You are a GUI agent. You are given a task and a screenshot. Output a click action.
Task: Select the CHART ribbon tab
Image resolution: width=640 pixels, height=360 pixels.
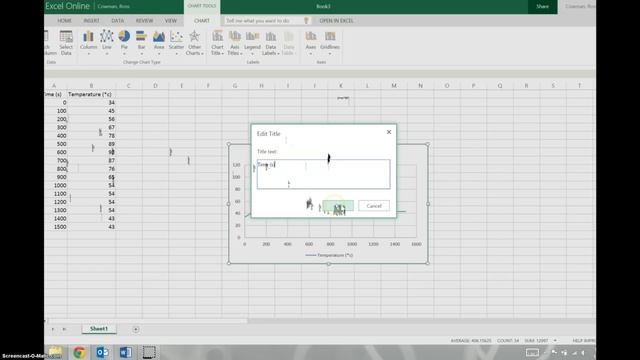tap(202, 20)
